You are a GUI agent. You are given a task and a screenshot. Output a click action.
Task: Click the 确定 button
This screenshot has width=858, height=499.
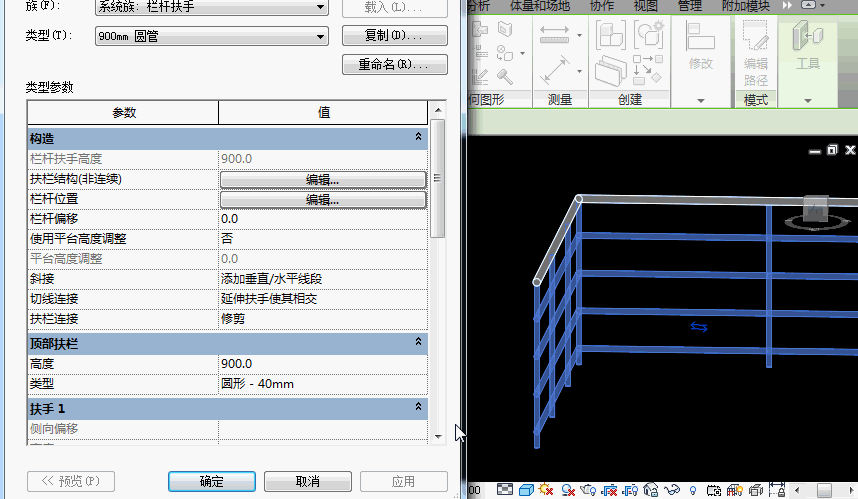coord(212,481)
